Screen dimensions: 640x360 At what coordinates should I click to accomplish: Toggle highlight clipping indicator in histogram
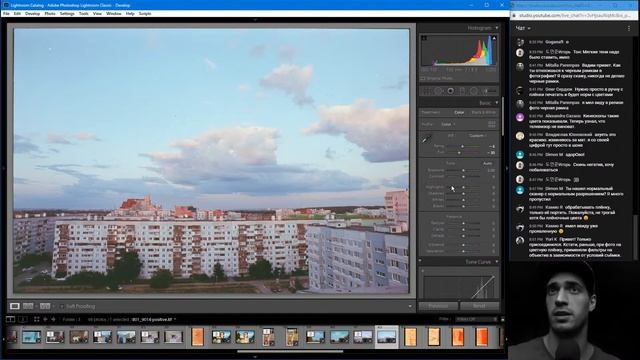pyautogui.click(x=494, y=38)
